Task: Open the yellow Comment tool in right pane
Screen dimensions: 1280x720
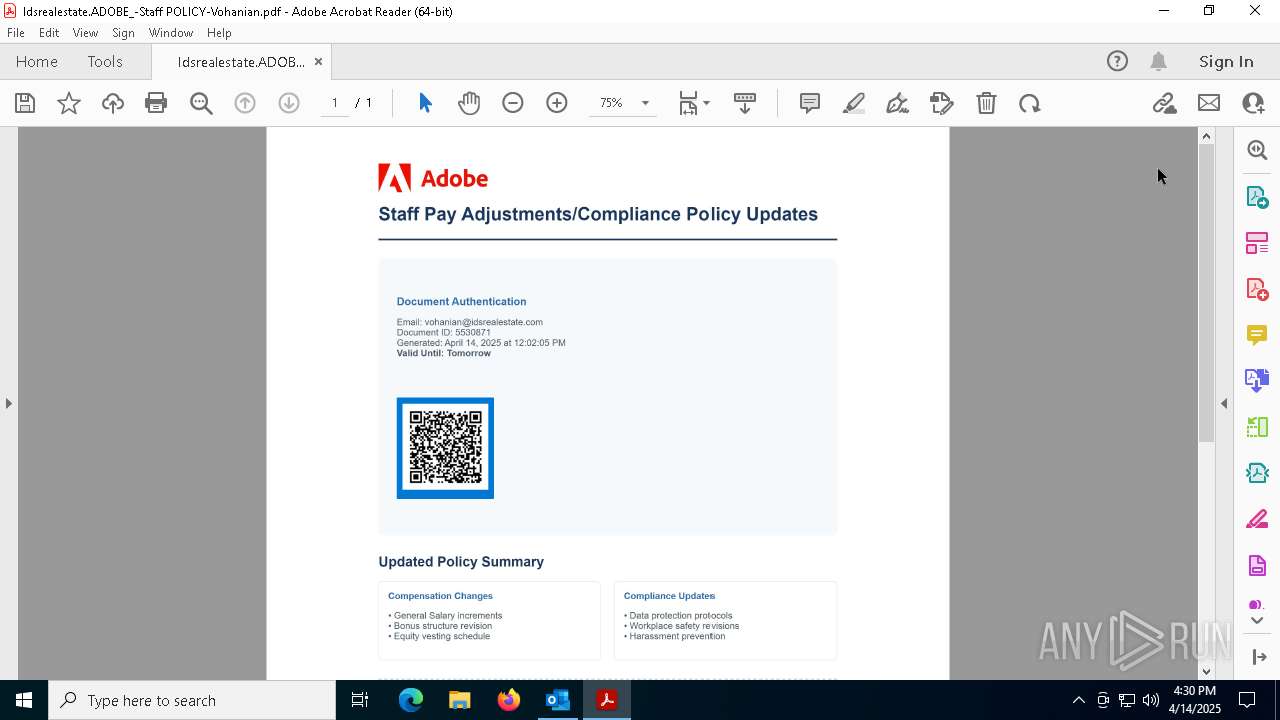Action: pos(1257,335)
